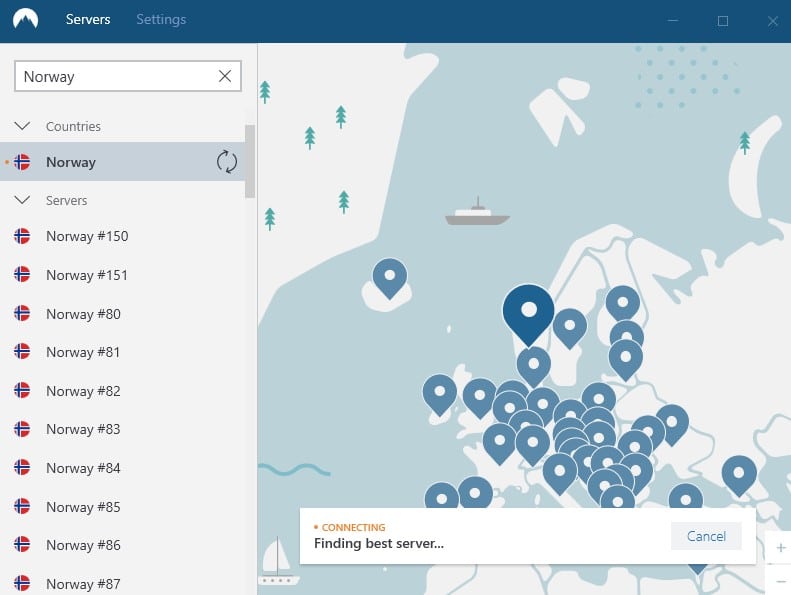Clear the Norway search text
This screenshot has height=595, width=791.
[225, 76]
